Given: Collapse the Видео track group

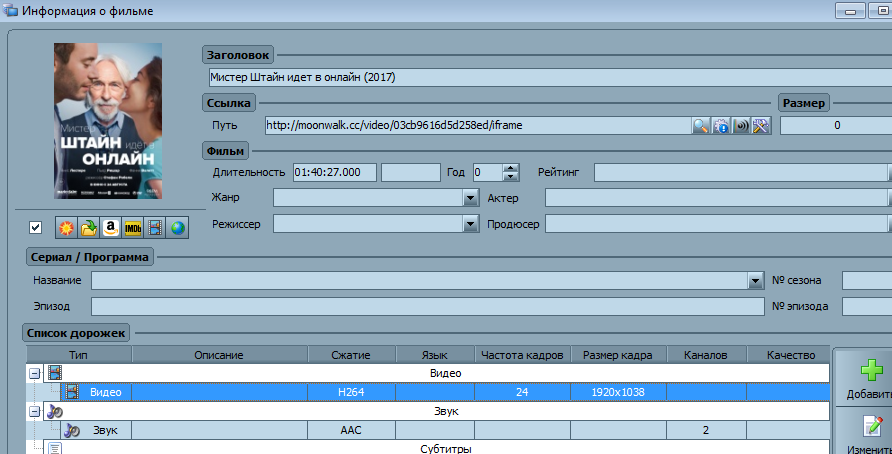Looking at the screenshot, I should point(35,373).
